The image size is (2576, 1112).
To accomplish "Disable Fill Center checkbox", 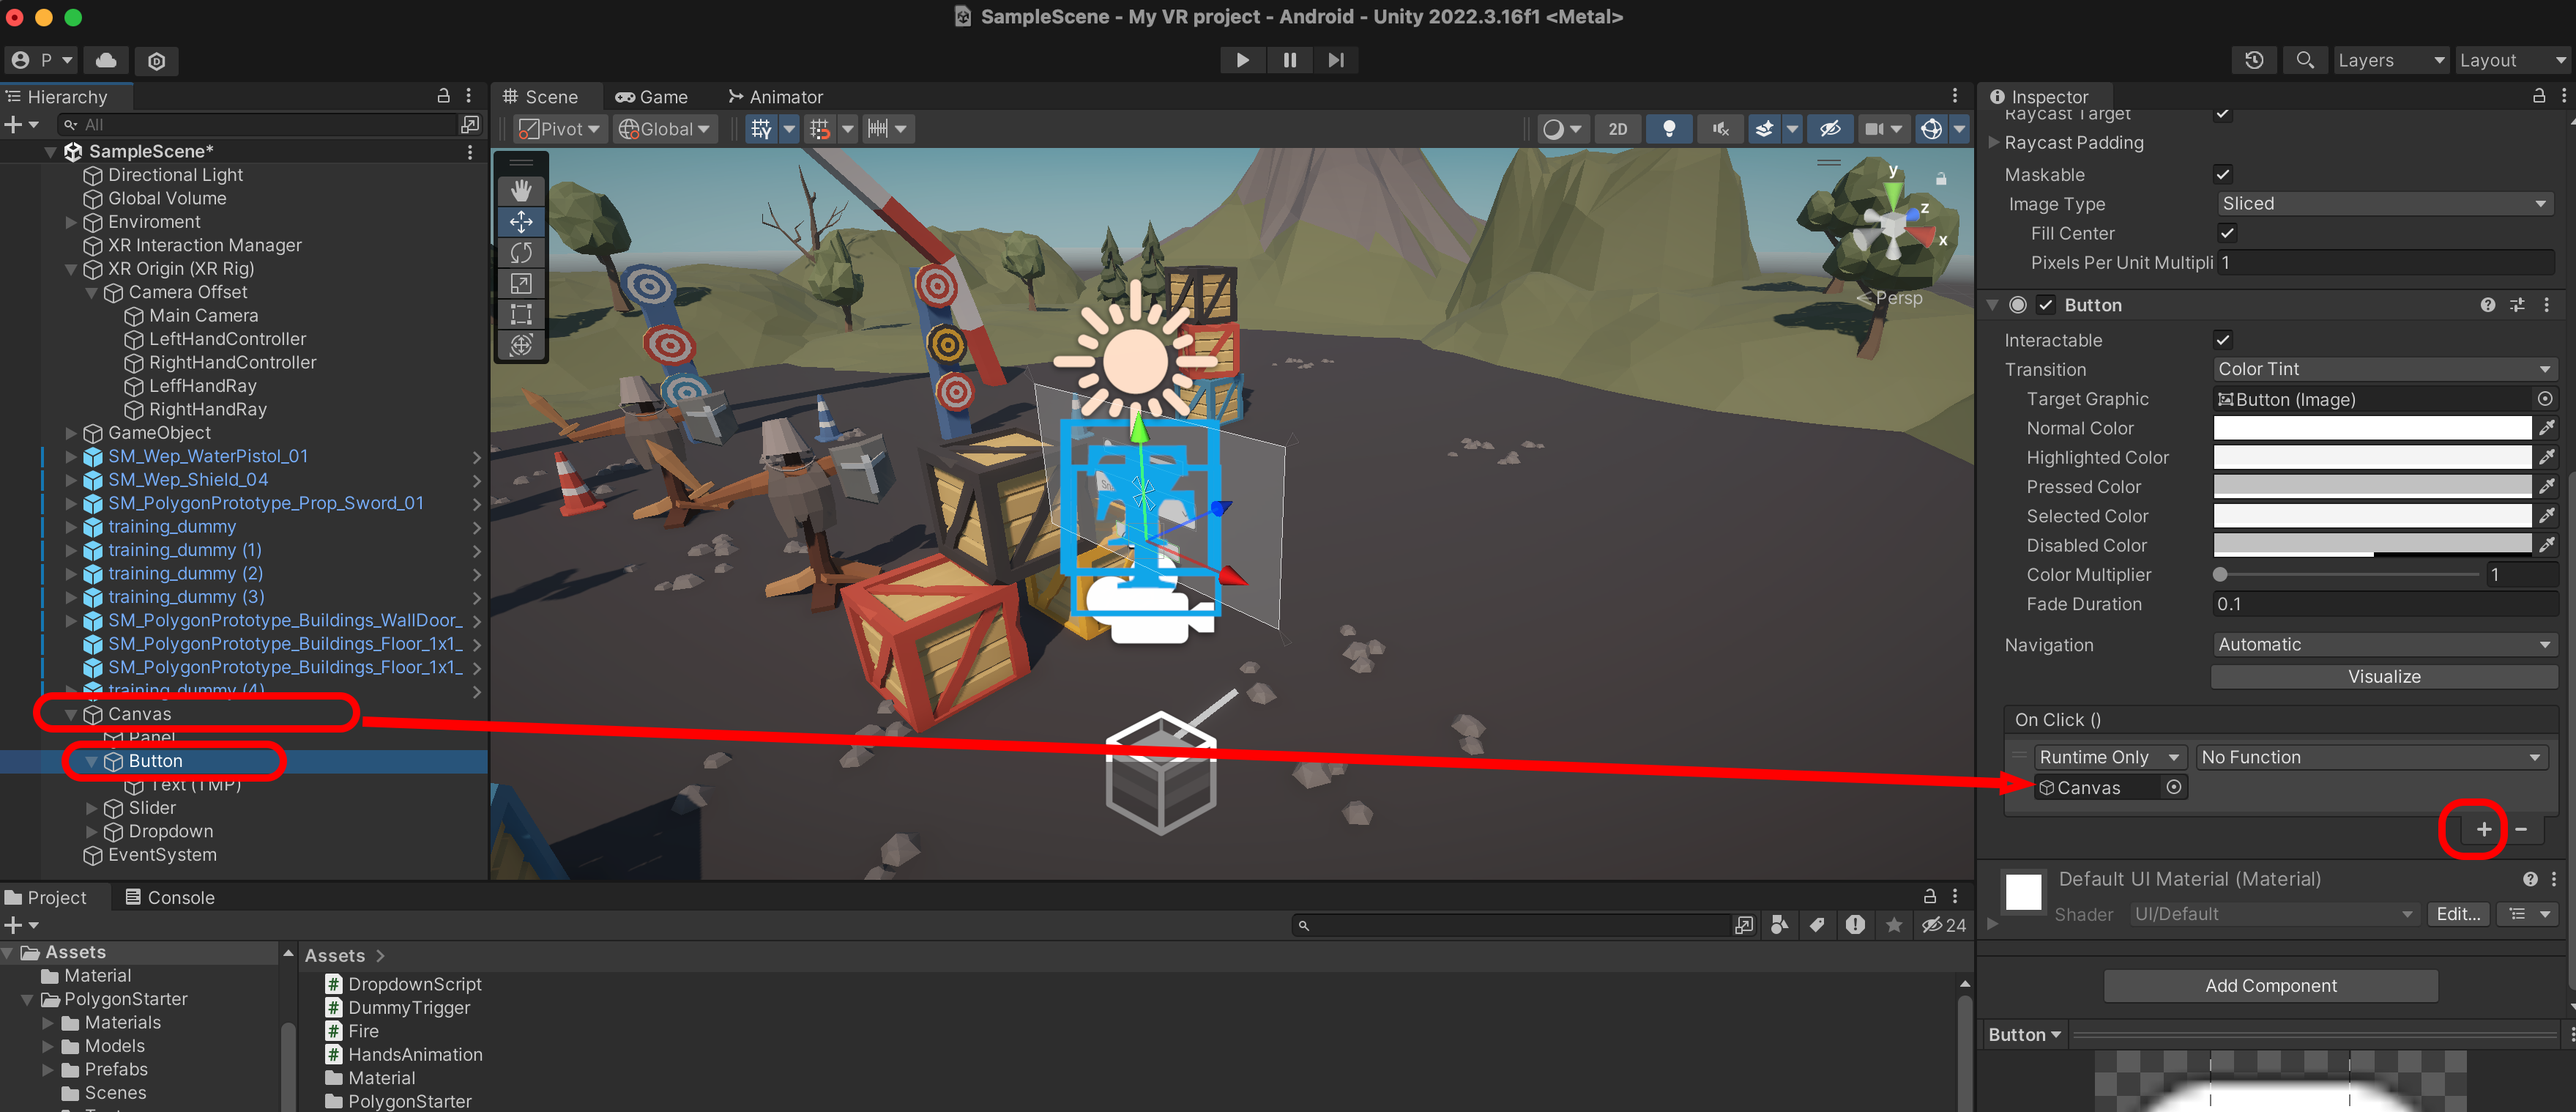I will point(2226,233).
